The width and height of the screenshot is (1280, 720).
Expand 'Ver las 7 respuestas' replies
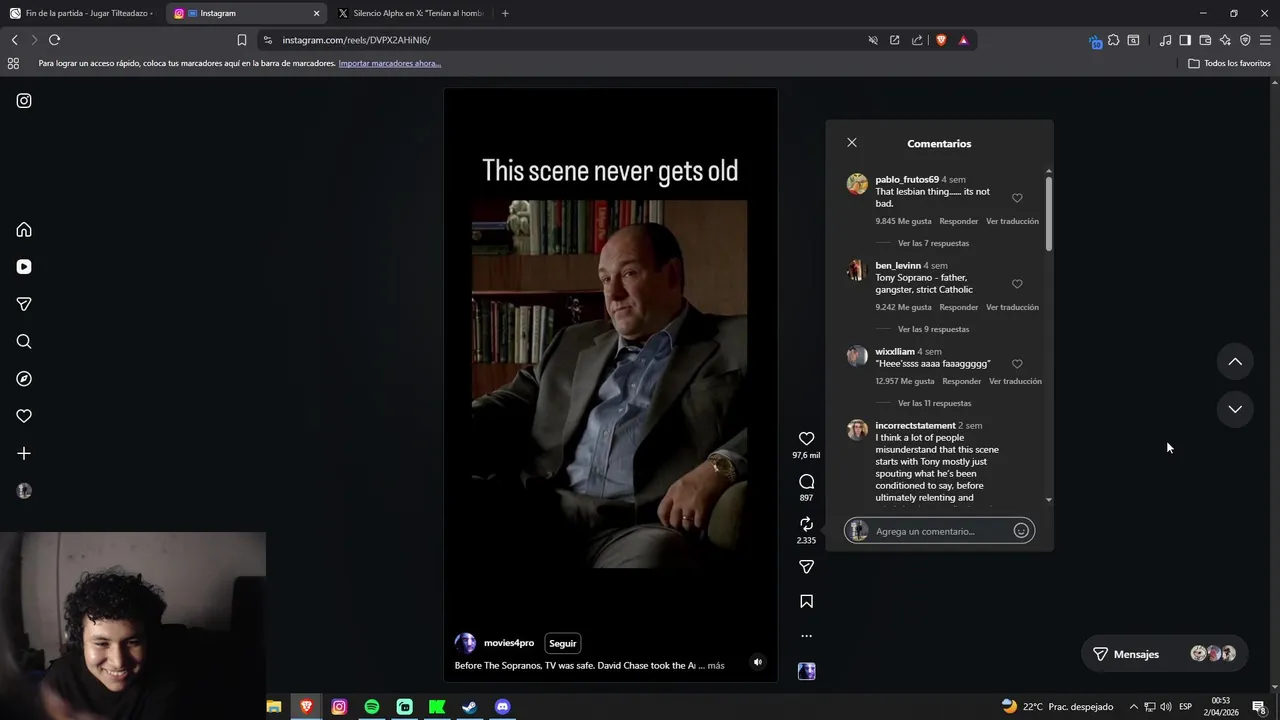(x=933, y=243)
